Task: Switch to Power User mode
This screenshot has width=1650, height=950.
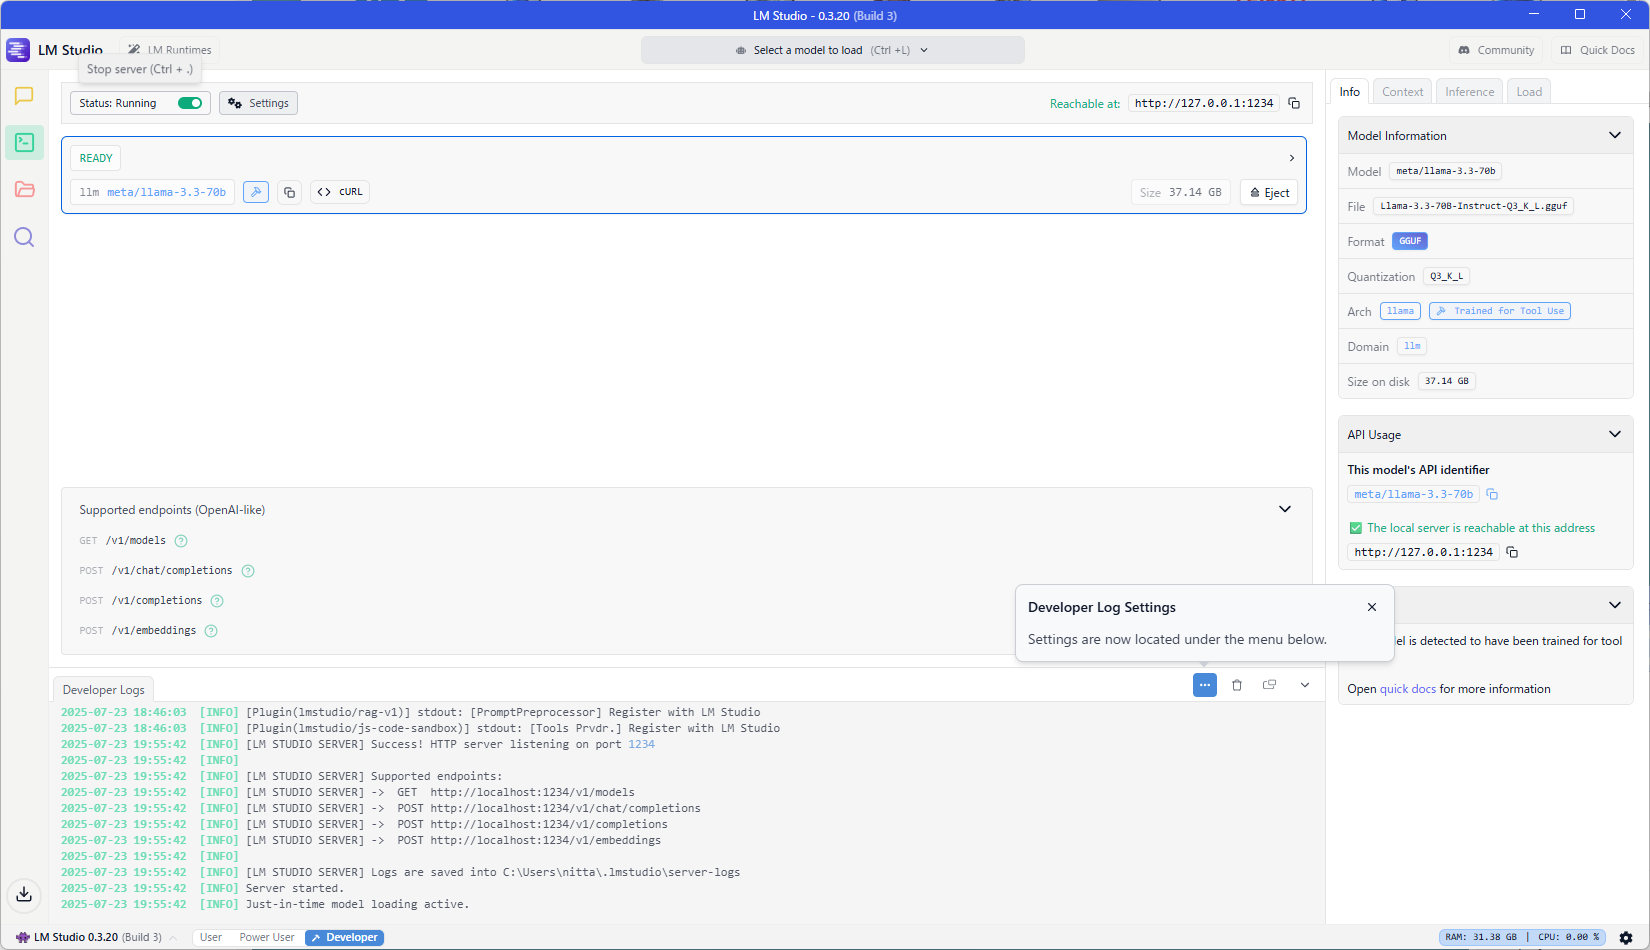Action: [x=267, y=937]
